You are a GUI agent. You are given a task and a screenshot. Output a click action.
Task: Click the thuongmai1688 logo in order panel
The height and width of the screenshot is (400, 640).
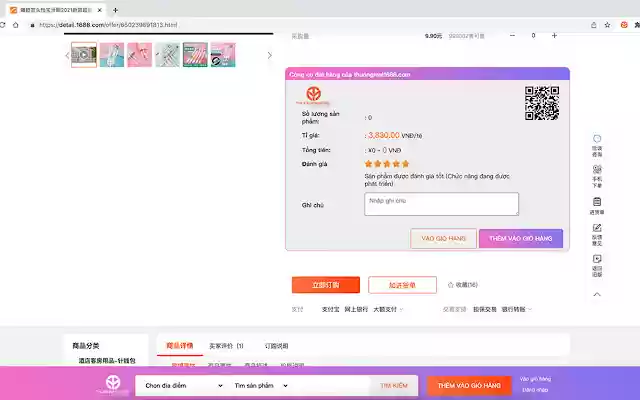pyautogui.click(x=313, y=96)
